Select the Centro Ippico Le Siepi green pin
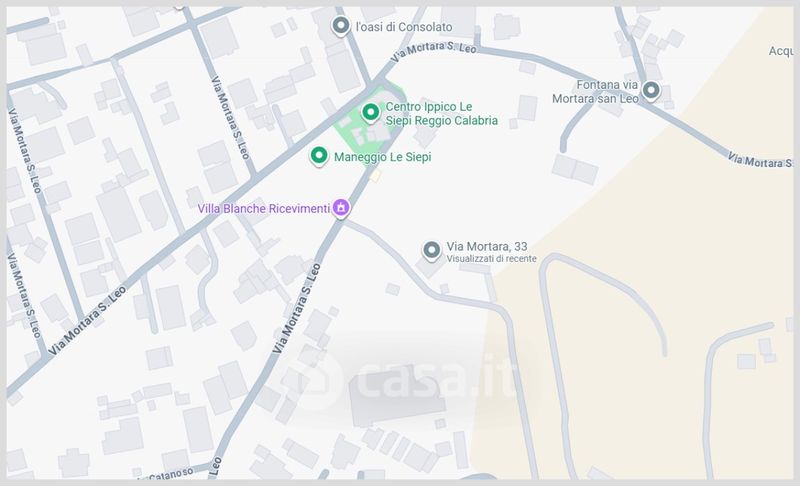The image size is (800, 486). tap(370, 112)
